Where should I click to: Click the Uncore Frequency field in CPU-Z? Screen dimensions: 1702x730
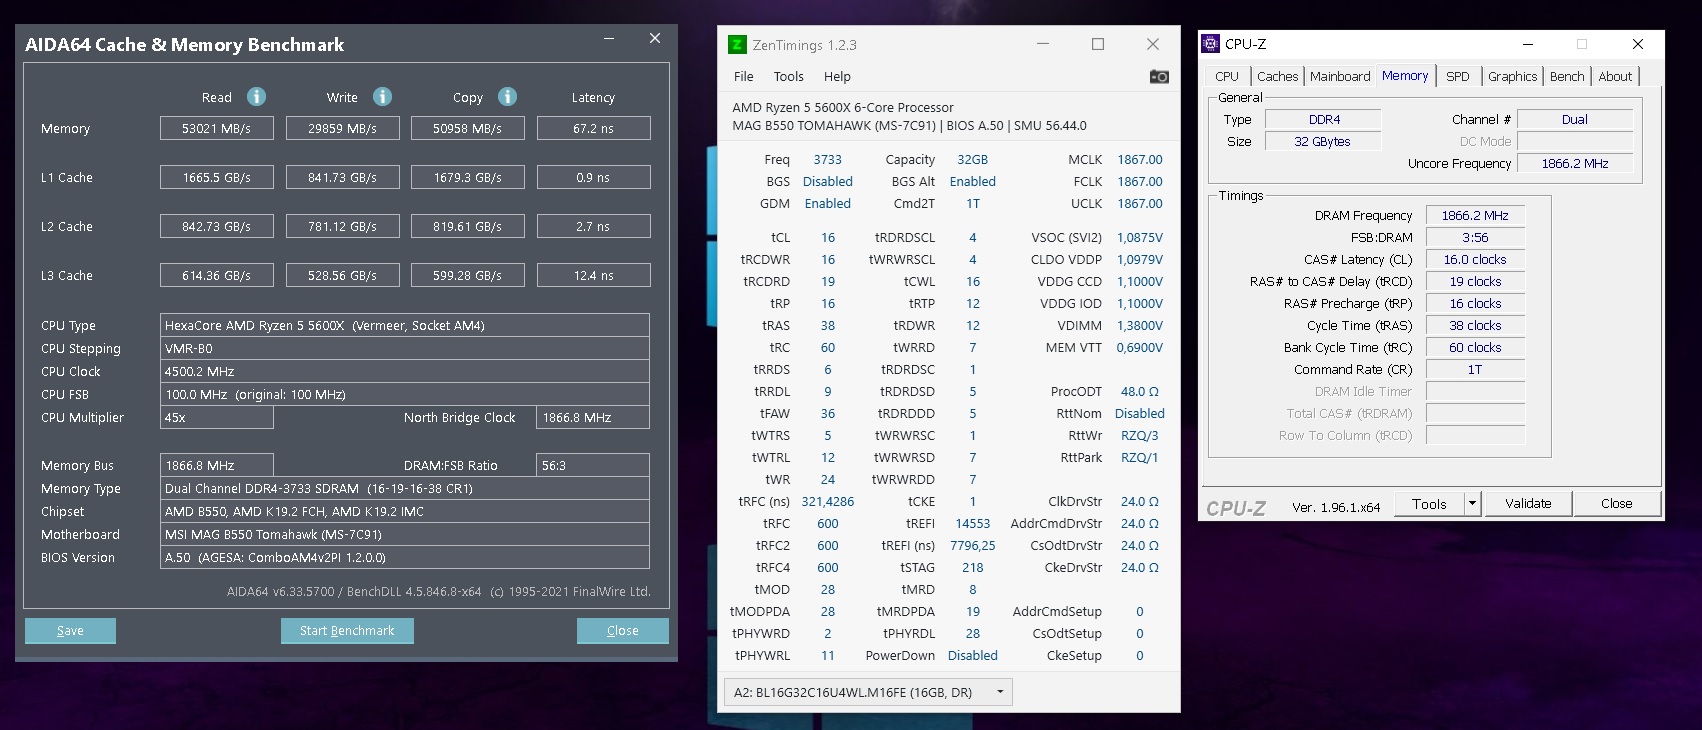point(1575,163)
